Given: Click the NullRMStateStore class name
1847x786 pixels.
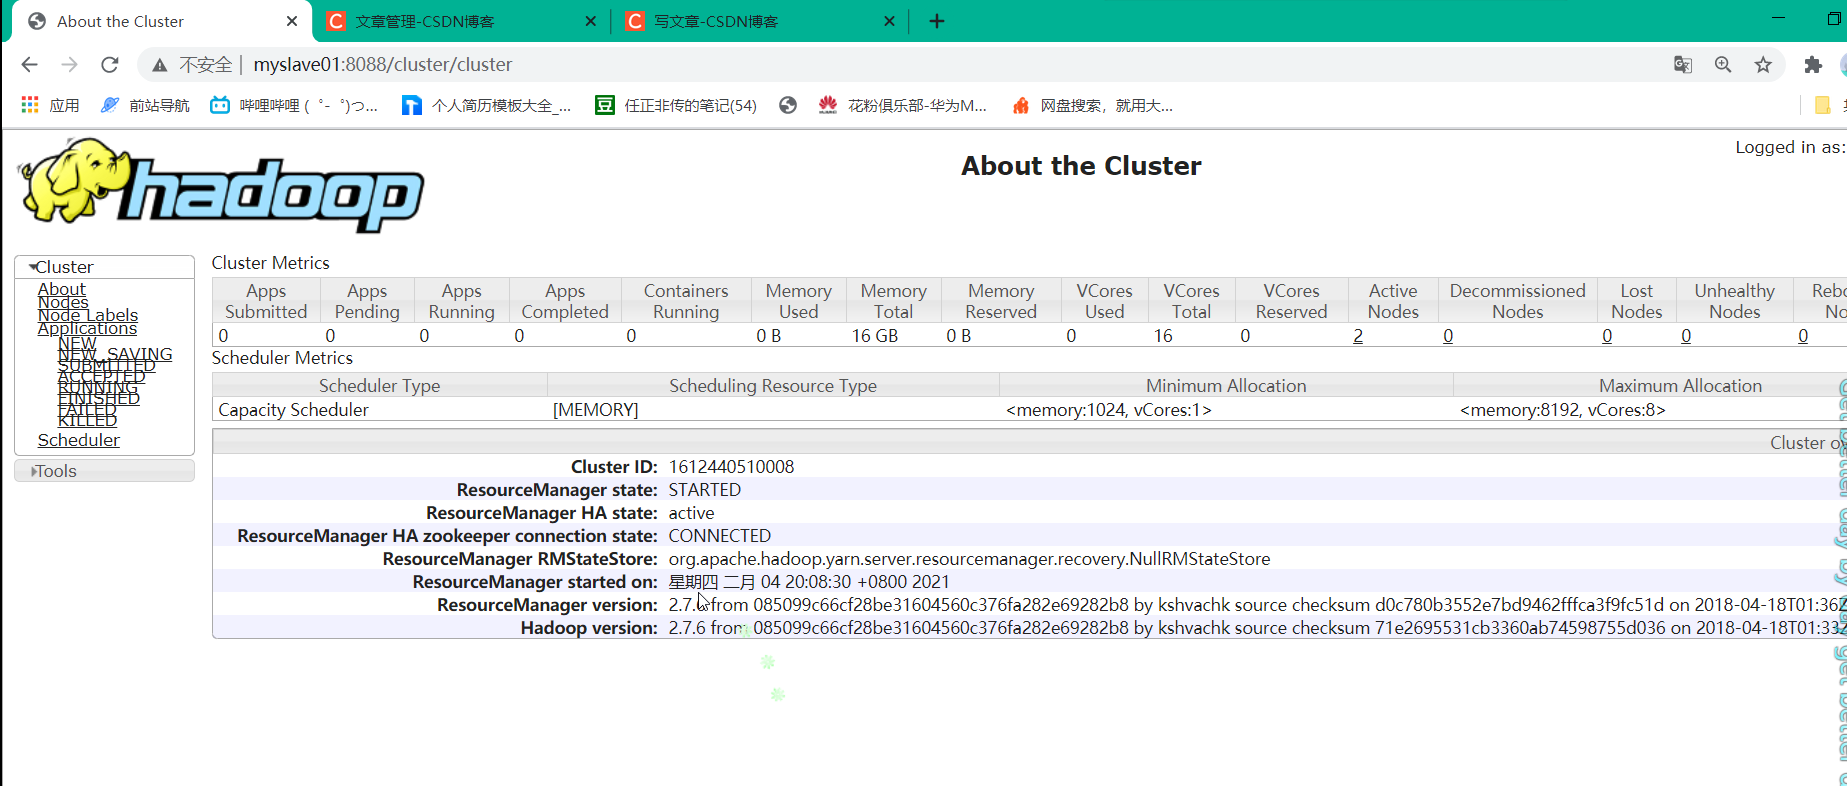Looking at the screenshot, I should pos(969,559).
